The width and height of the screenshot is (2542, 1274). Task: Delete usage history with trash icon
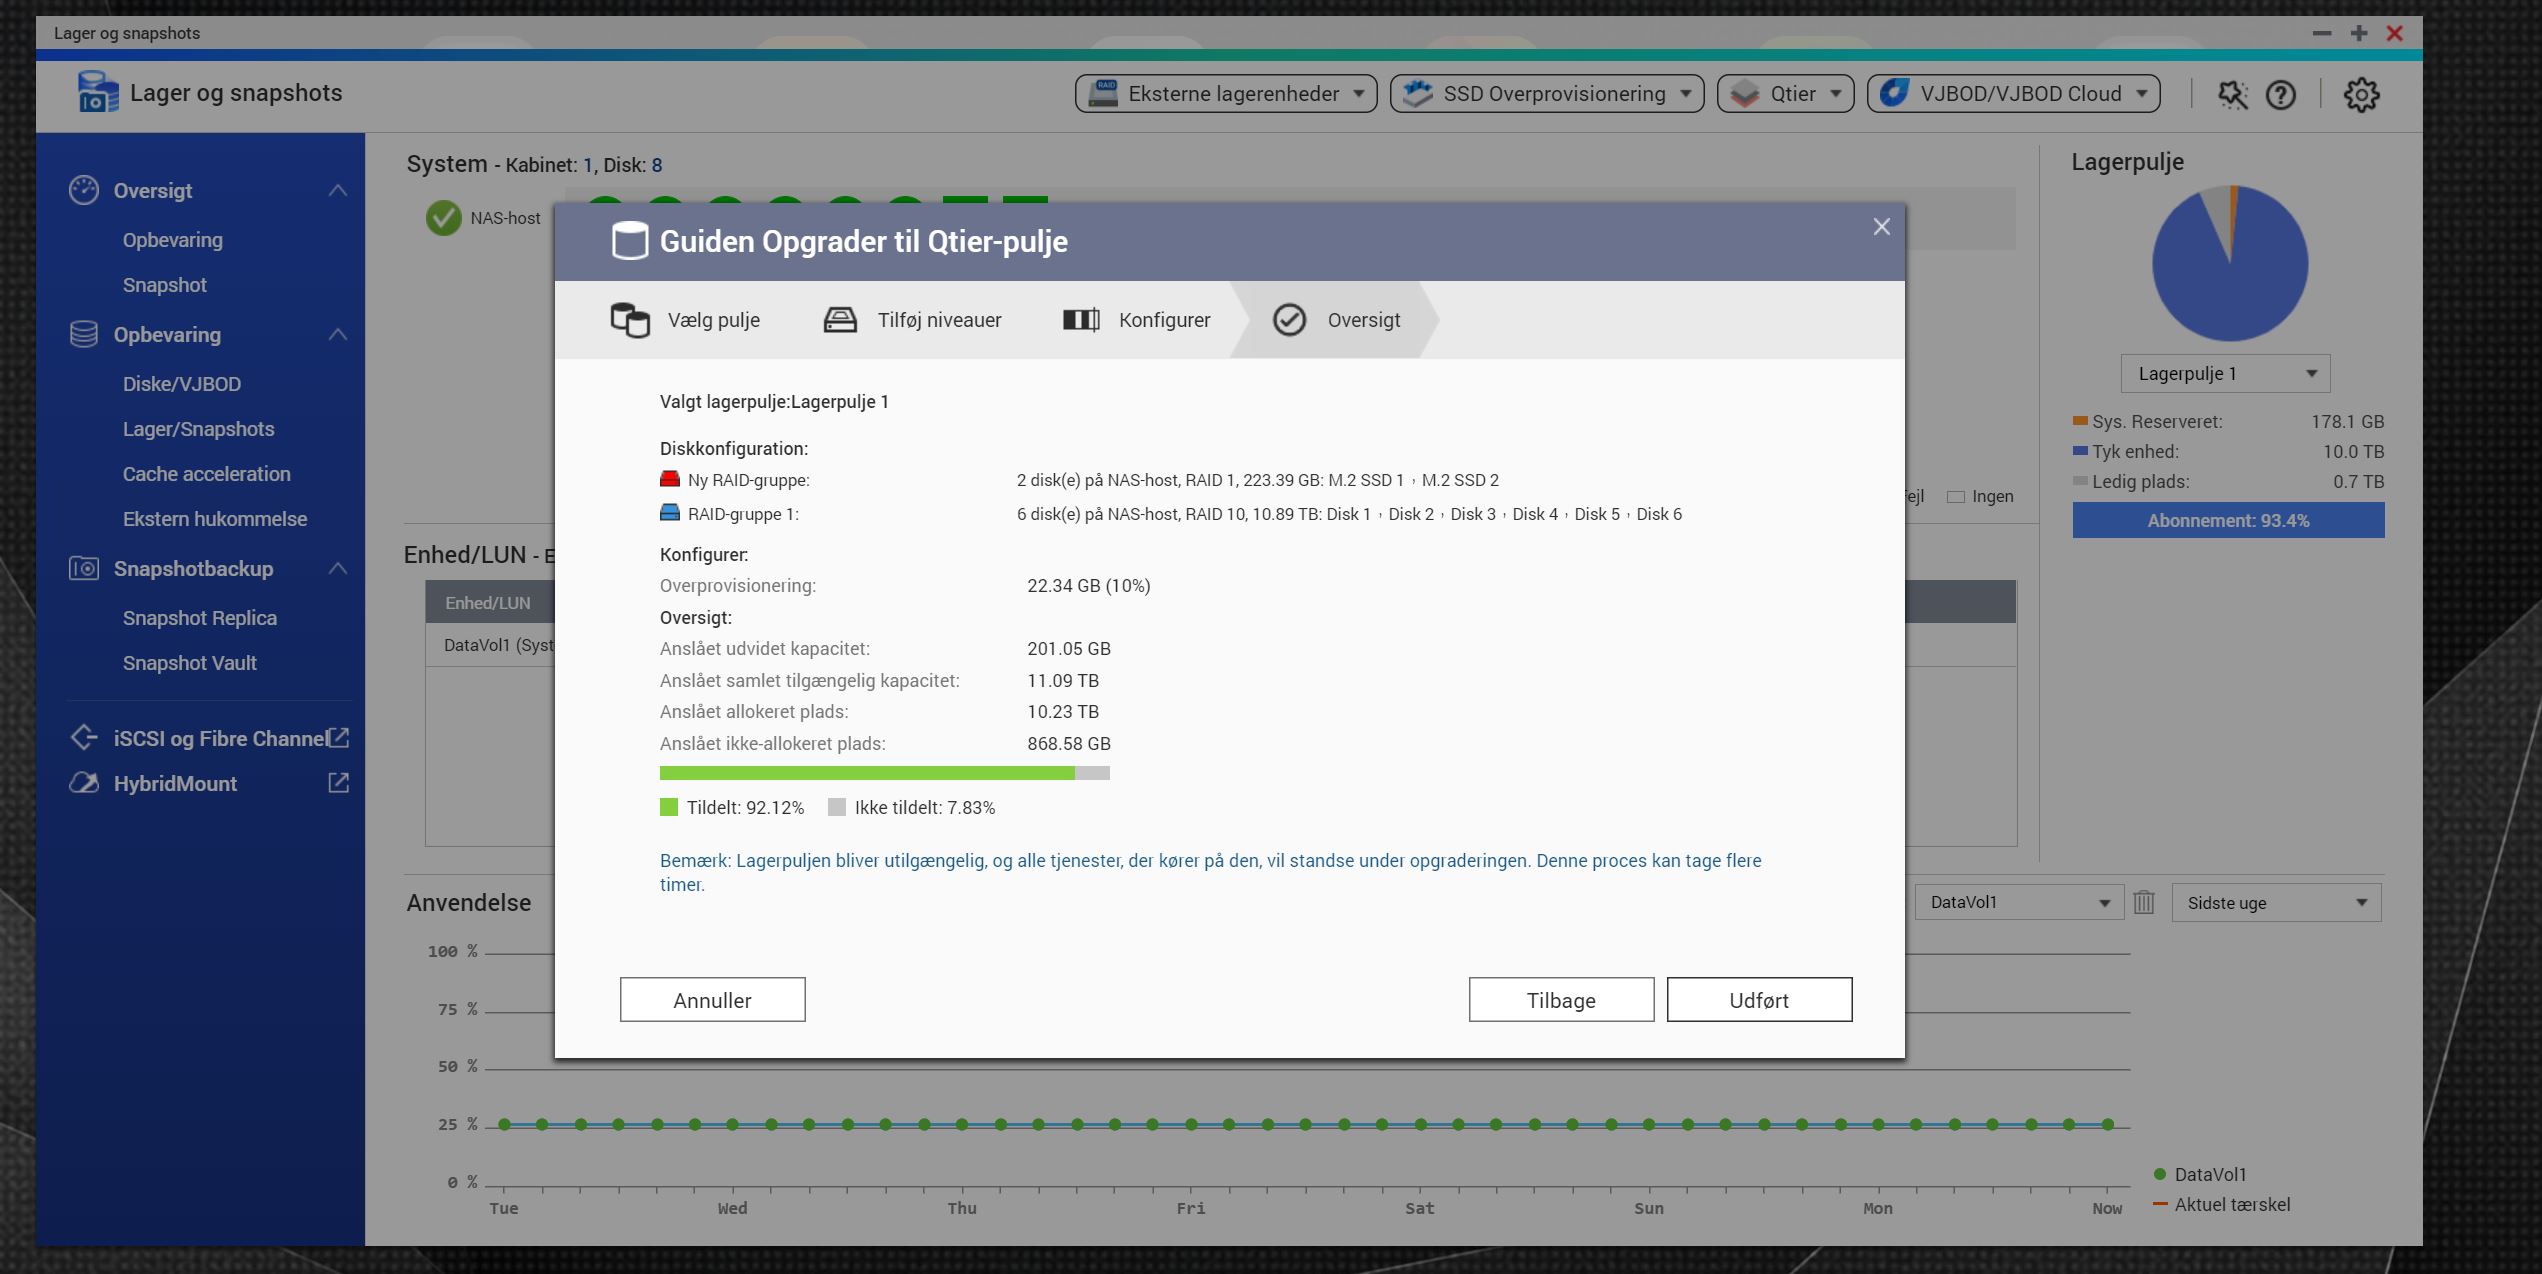tap(2144, 902)
